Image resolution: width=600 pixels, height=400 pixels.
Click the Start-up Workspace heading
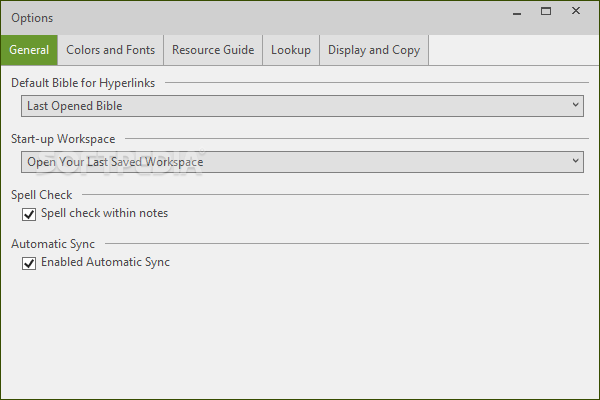pyautogui.click(x=63, y=139)
